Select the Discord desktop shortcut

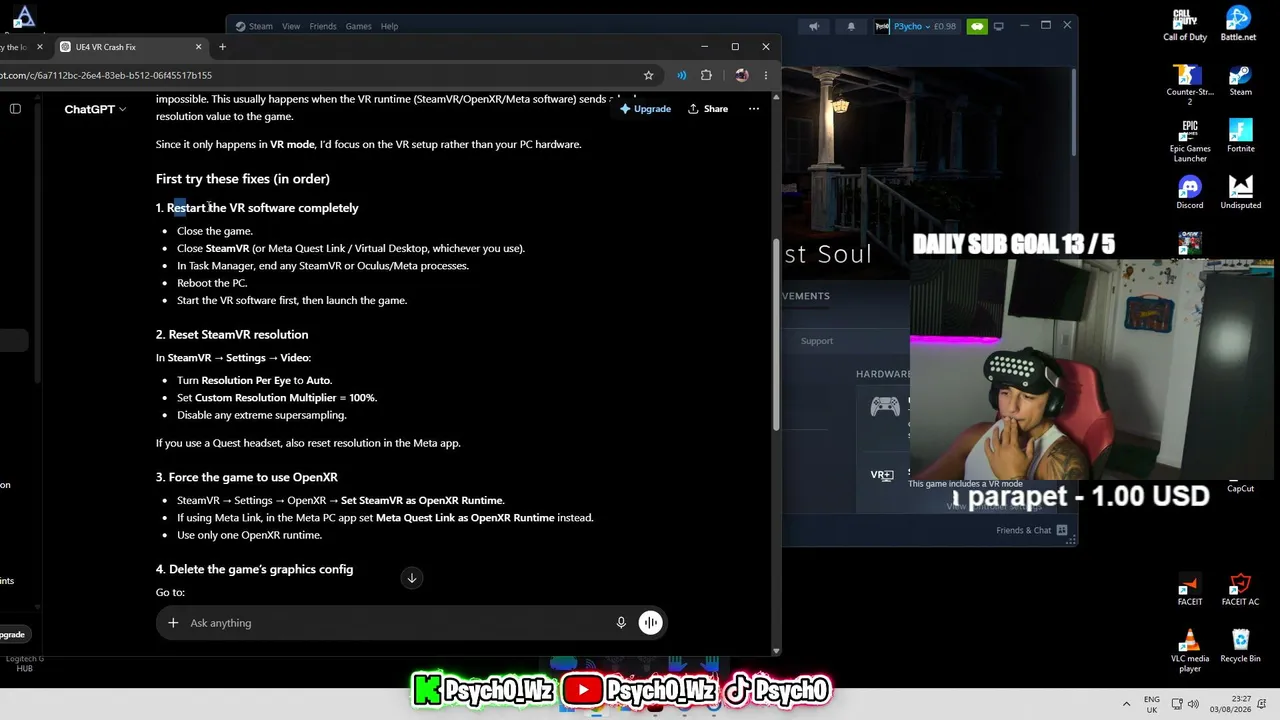click(x=1190, y=193)
